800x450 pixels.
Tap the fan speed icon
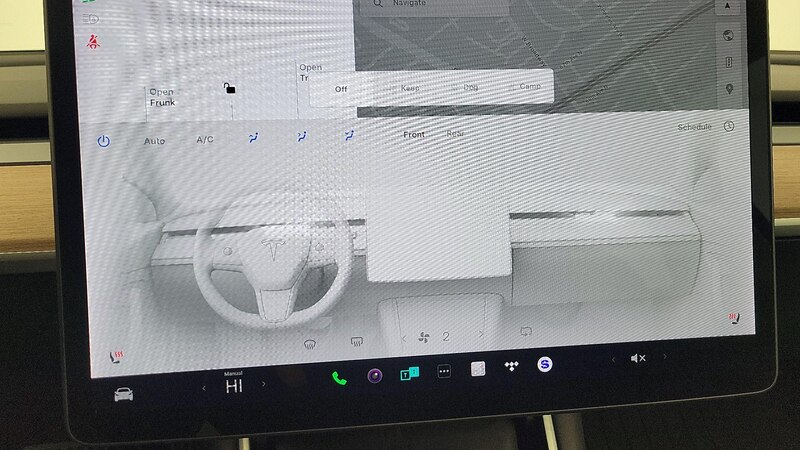click(x=424, y=337)
